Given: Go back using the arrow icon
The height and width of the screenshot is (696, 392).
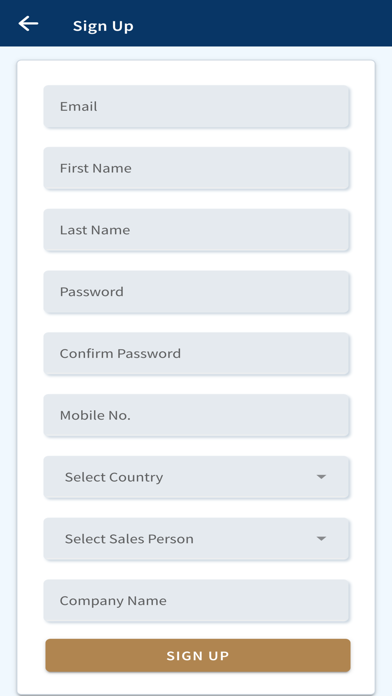Looking at the screenshot, I should (x=28, y=24).
